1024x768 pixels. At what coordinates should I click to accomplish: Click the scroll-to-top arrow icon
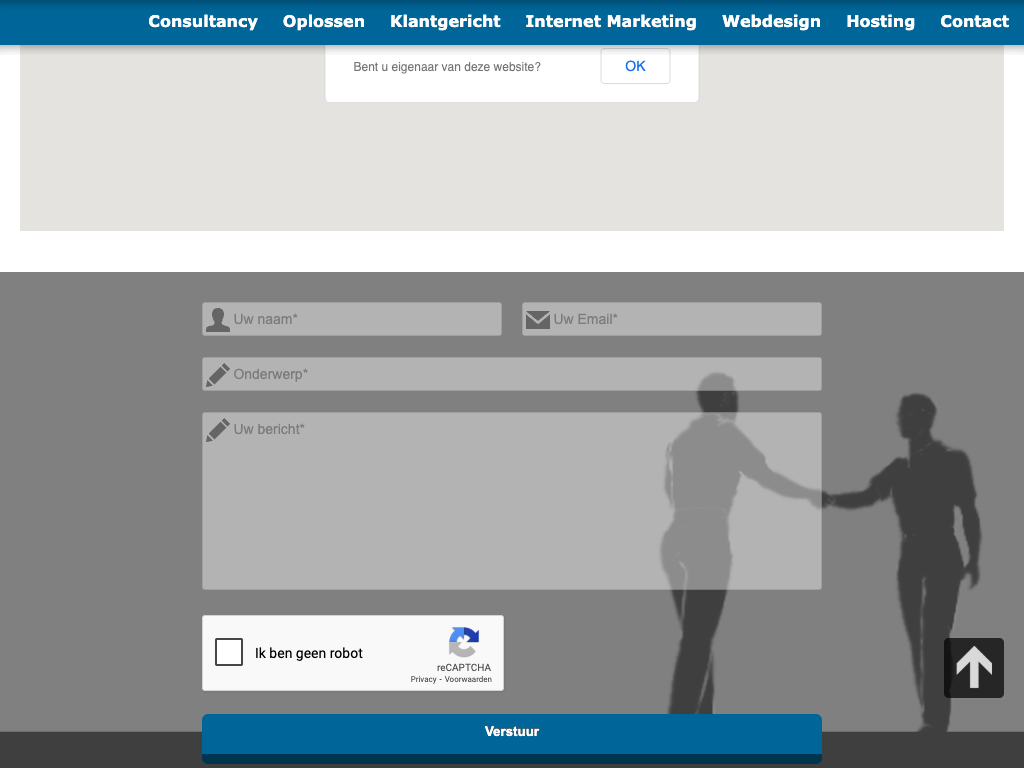pos(973,667)
